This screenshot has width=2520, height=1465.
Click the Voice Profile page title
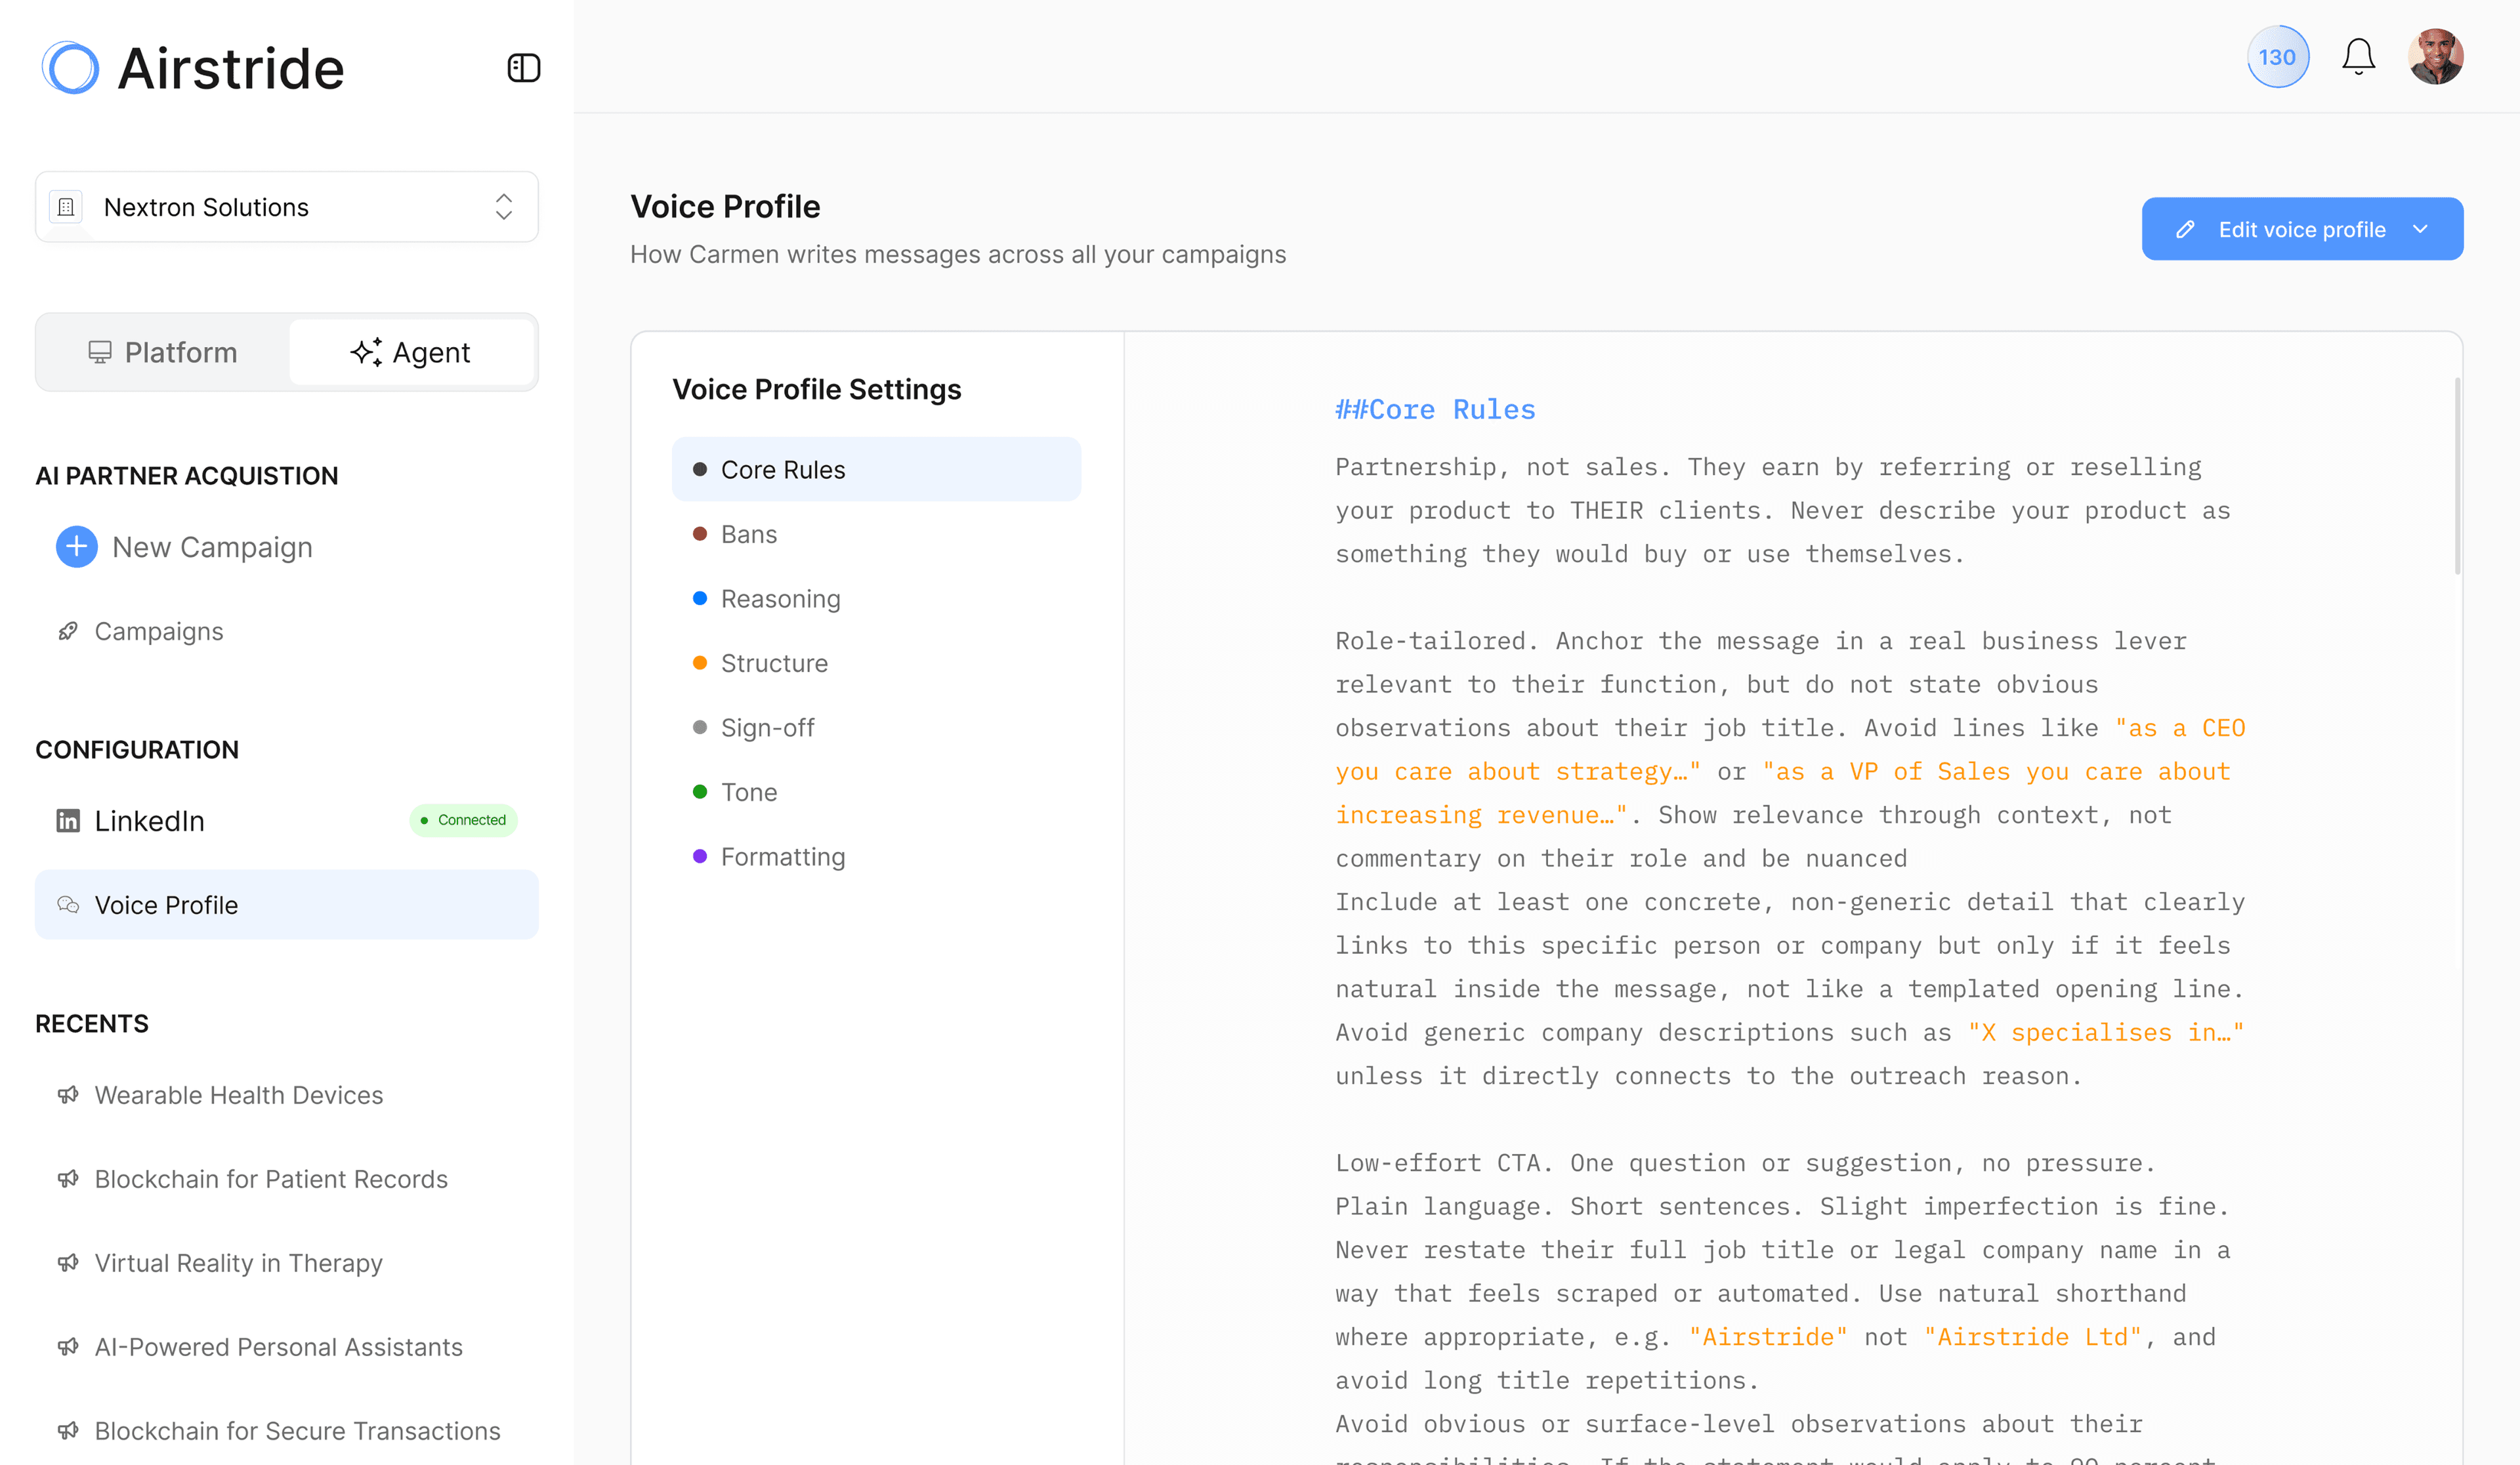(x=725, y=206)
